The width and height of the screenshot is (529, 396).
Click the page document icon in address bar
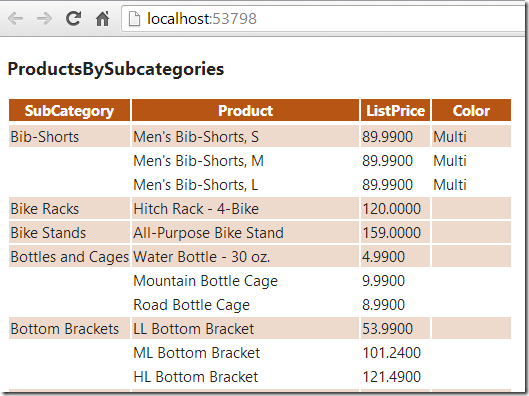(134, 19)
